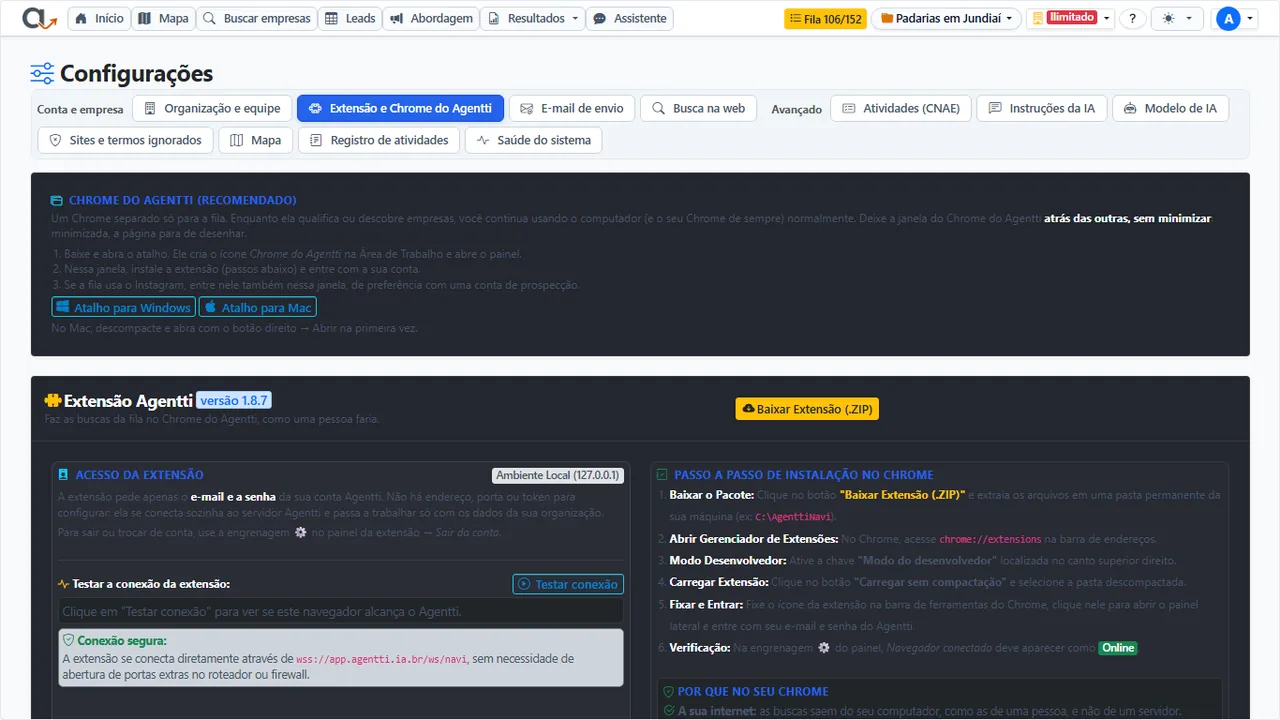
Task: Download the Atalho para Mac shortcut
Action: tap(258, 308)
